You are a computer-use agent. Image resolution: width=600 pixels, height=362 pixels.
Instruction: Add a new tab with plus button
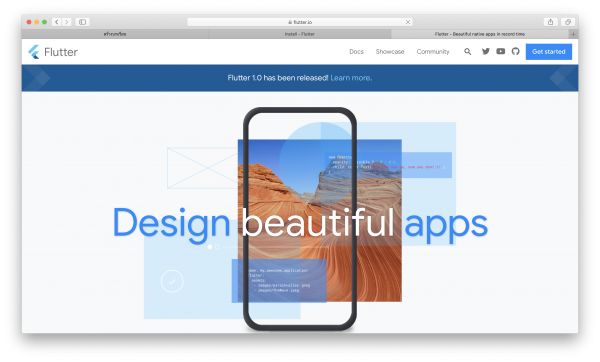573,34
